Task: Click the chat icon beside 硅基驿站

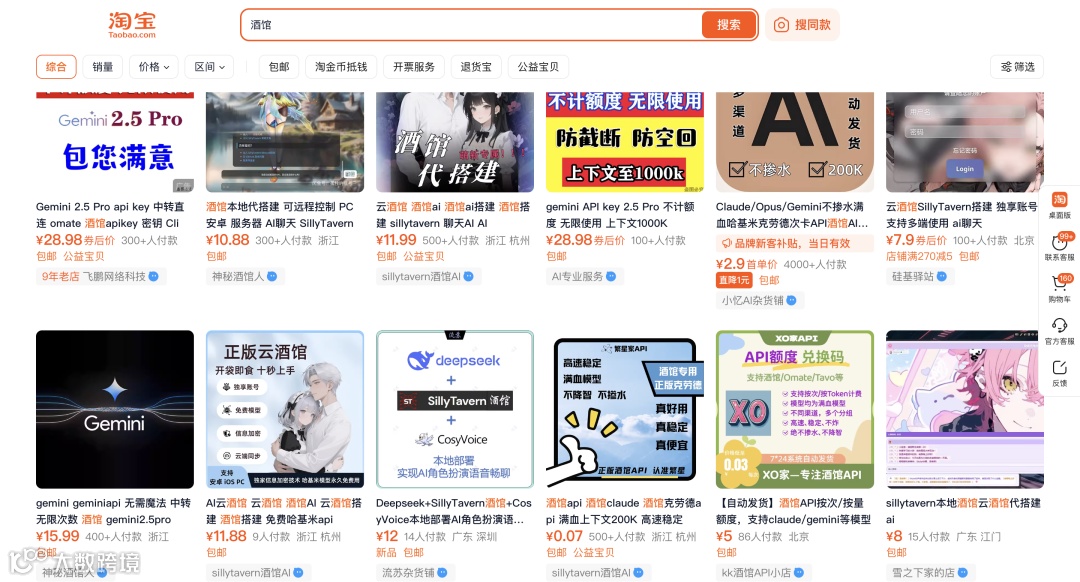Action: point(942,276)
